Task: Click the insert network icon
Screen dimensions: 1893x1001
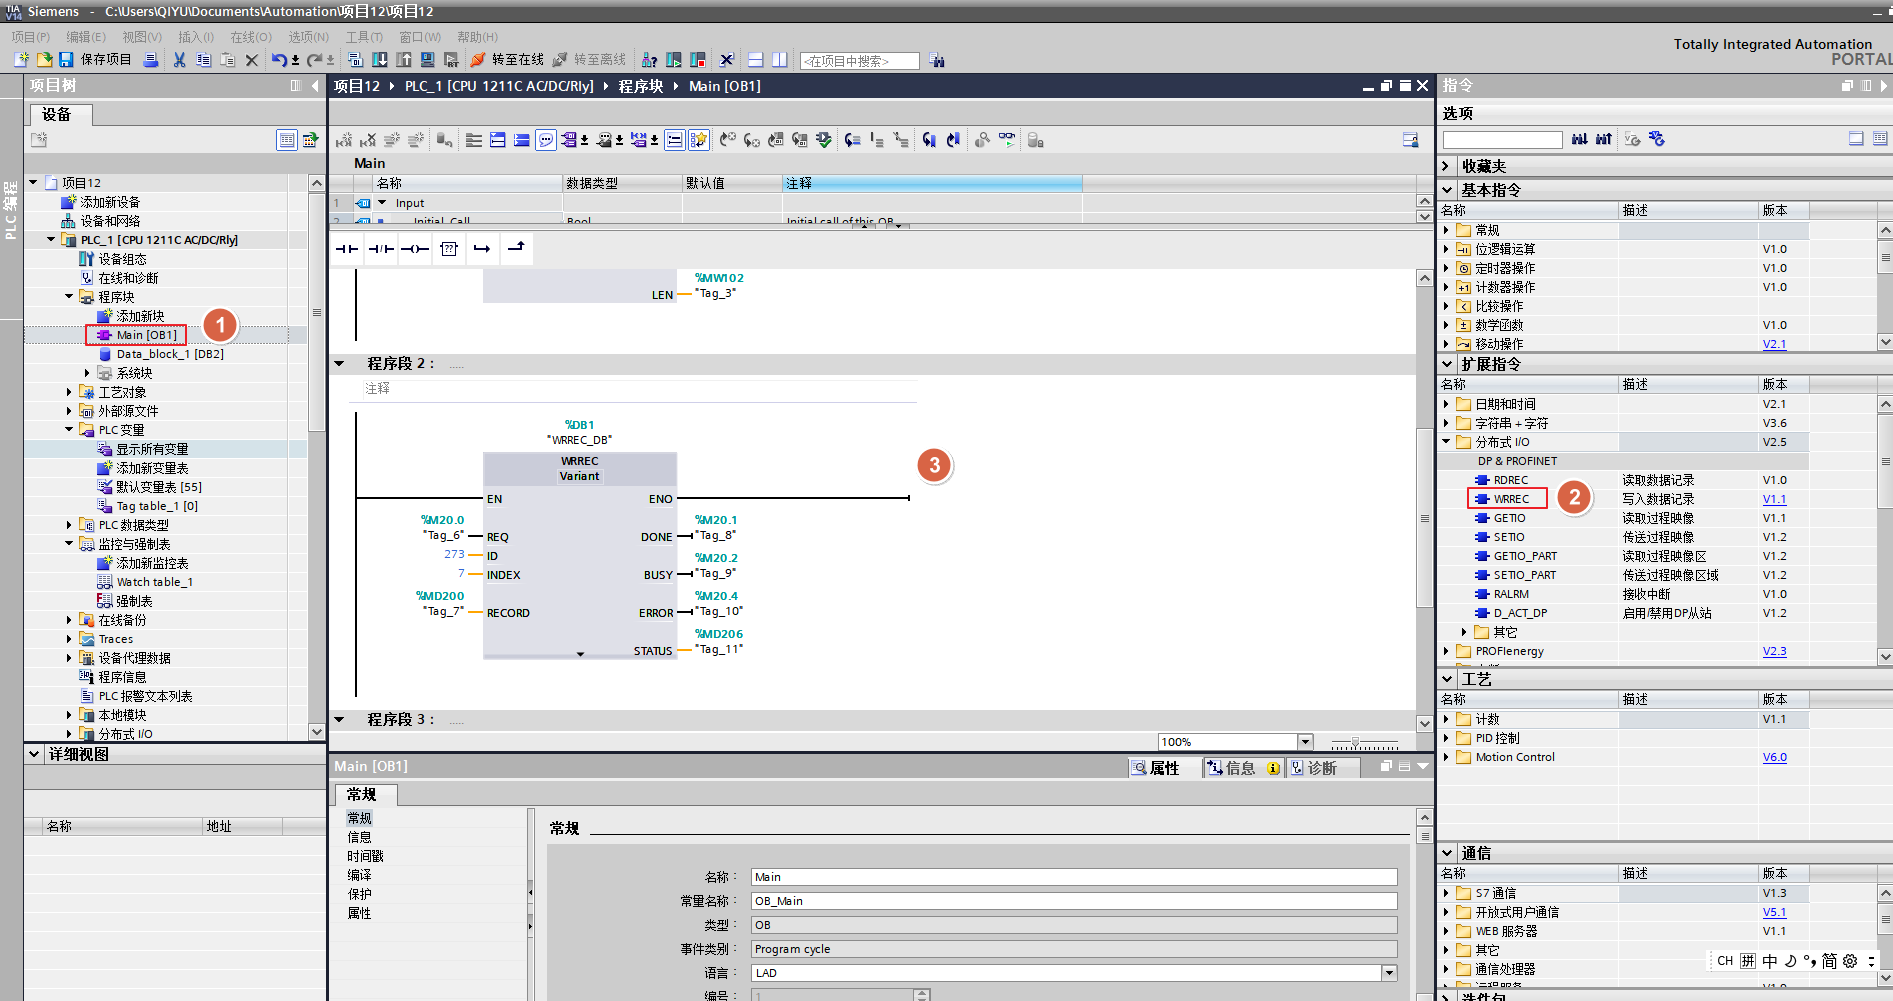Action: (346, 140)
